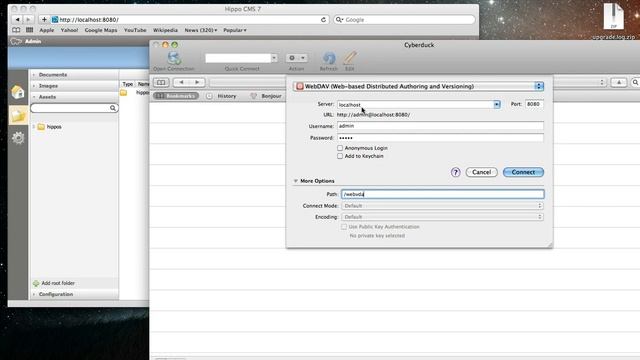640x360 pixels.
Task: Expand the Documents section in Hippo CMS
Action: click(x=75, y=75)
